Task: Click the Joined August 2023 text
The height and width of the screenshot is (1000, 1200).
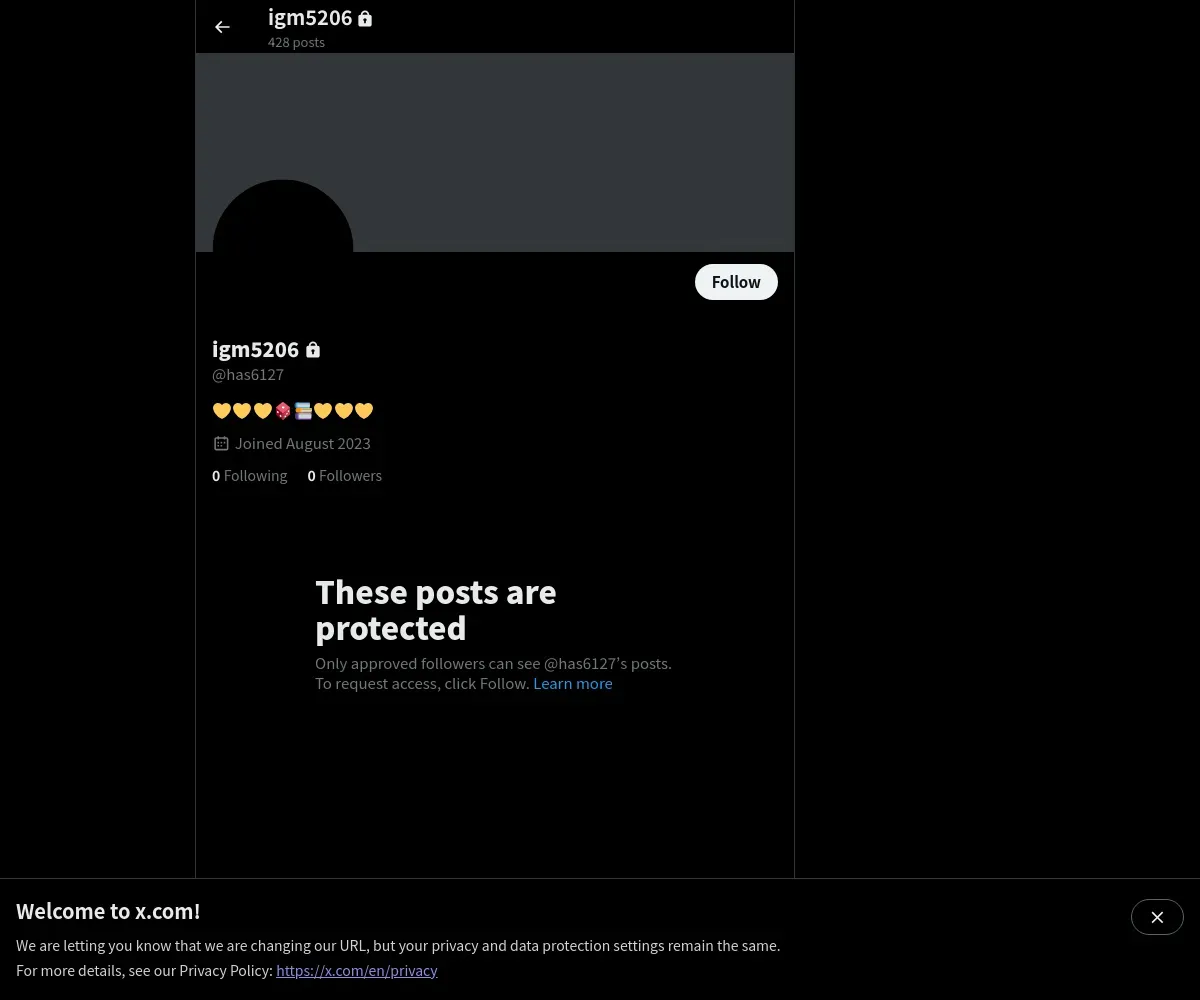Action: (303, 443)
